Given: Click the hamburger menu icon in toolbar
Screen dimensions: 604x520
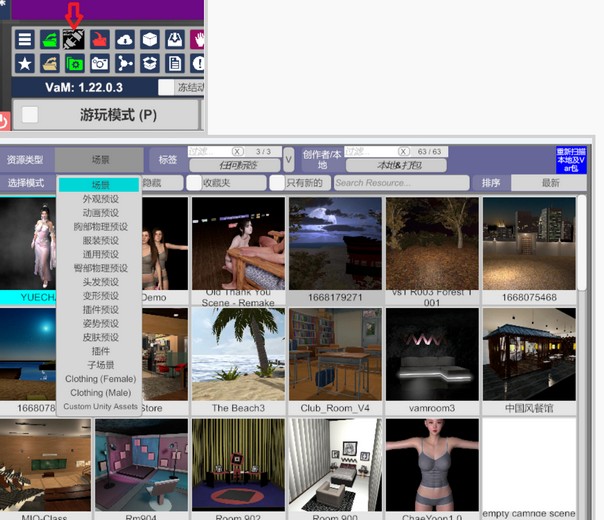Looking at the screenshot, I should (x=24, y=39).
